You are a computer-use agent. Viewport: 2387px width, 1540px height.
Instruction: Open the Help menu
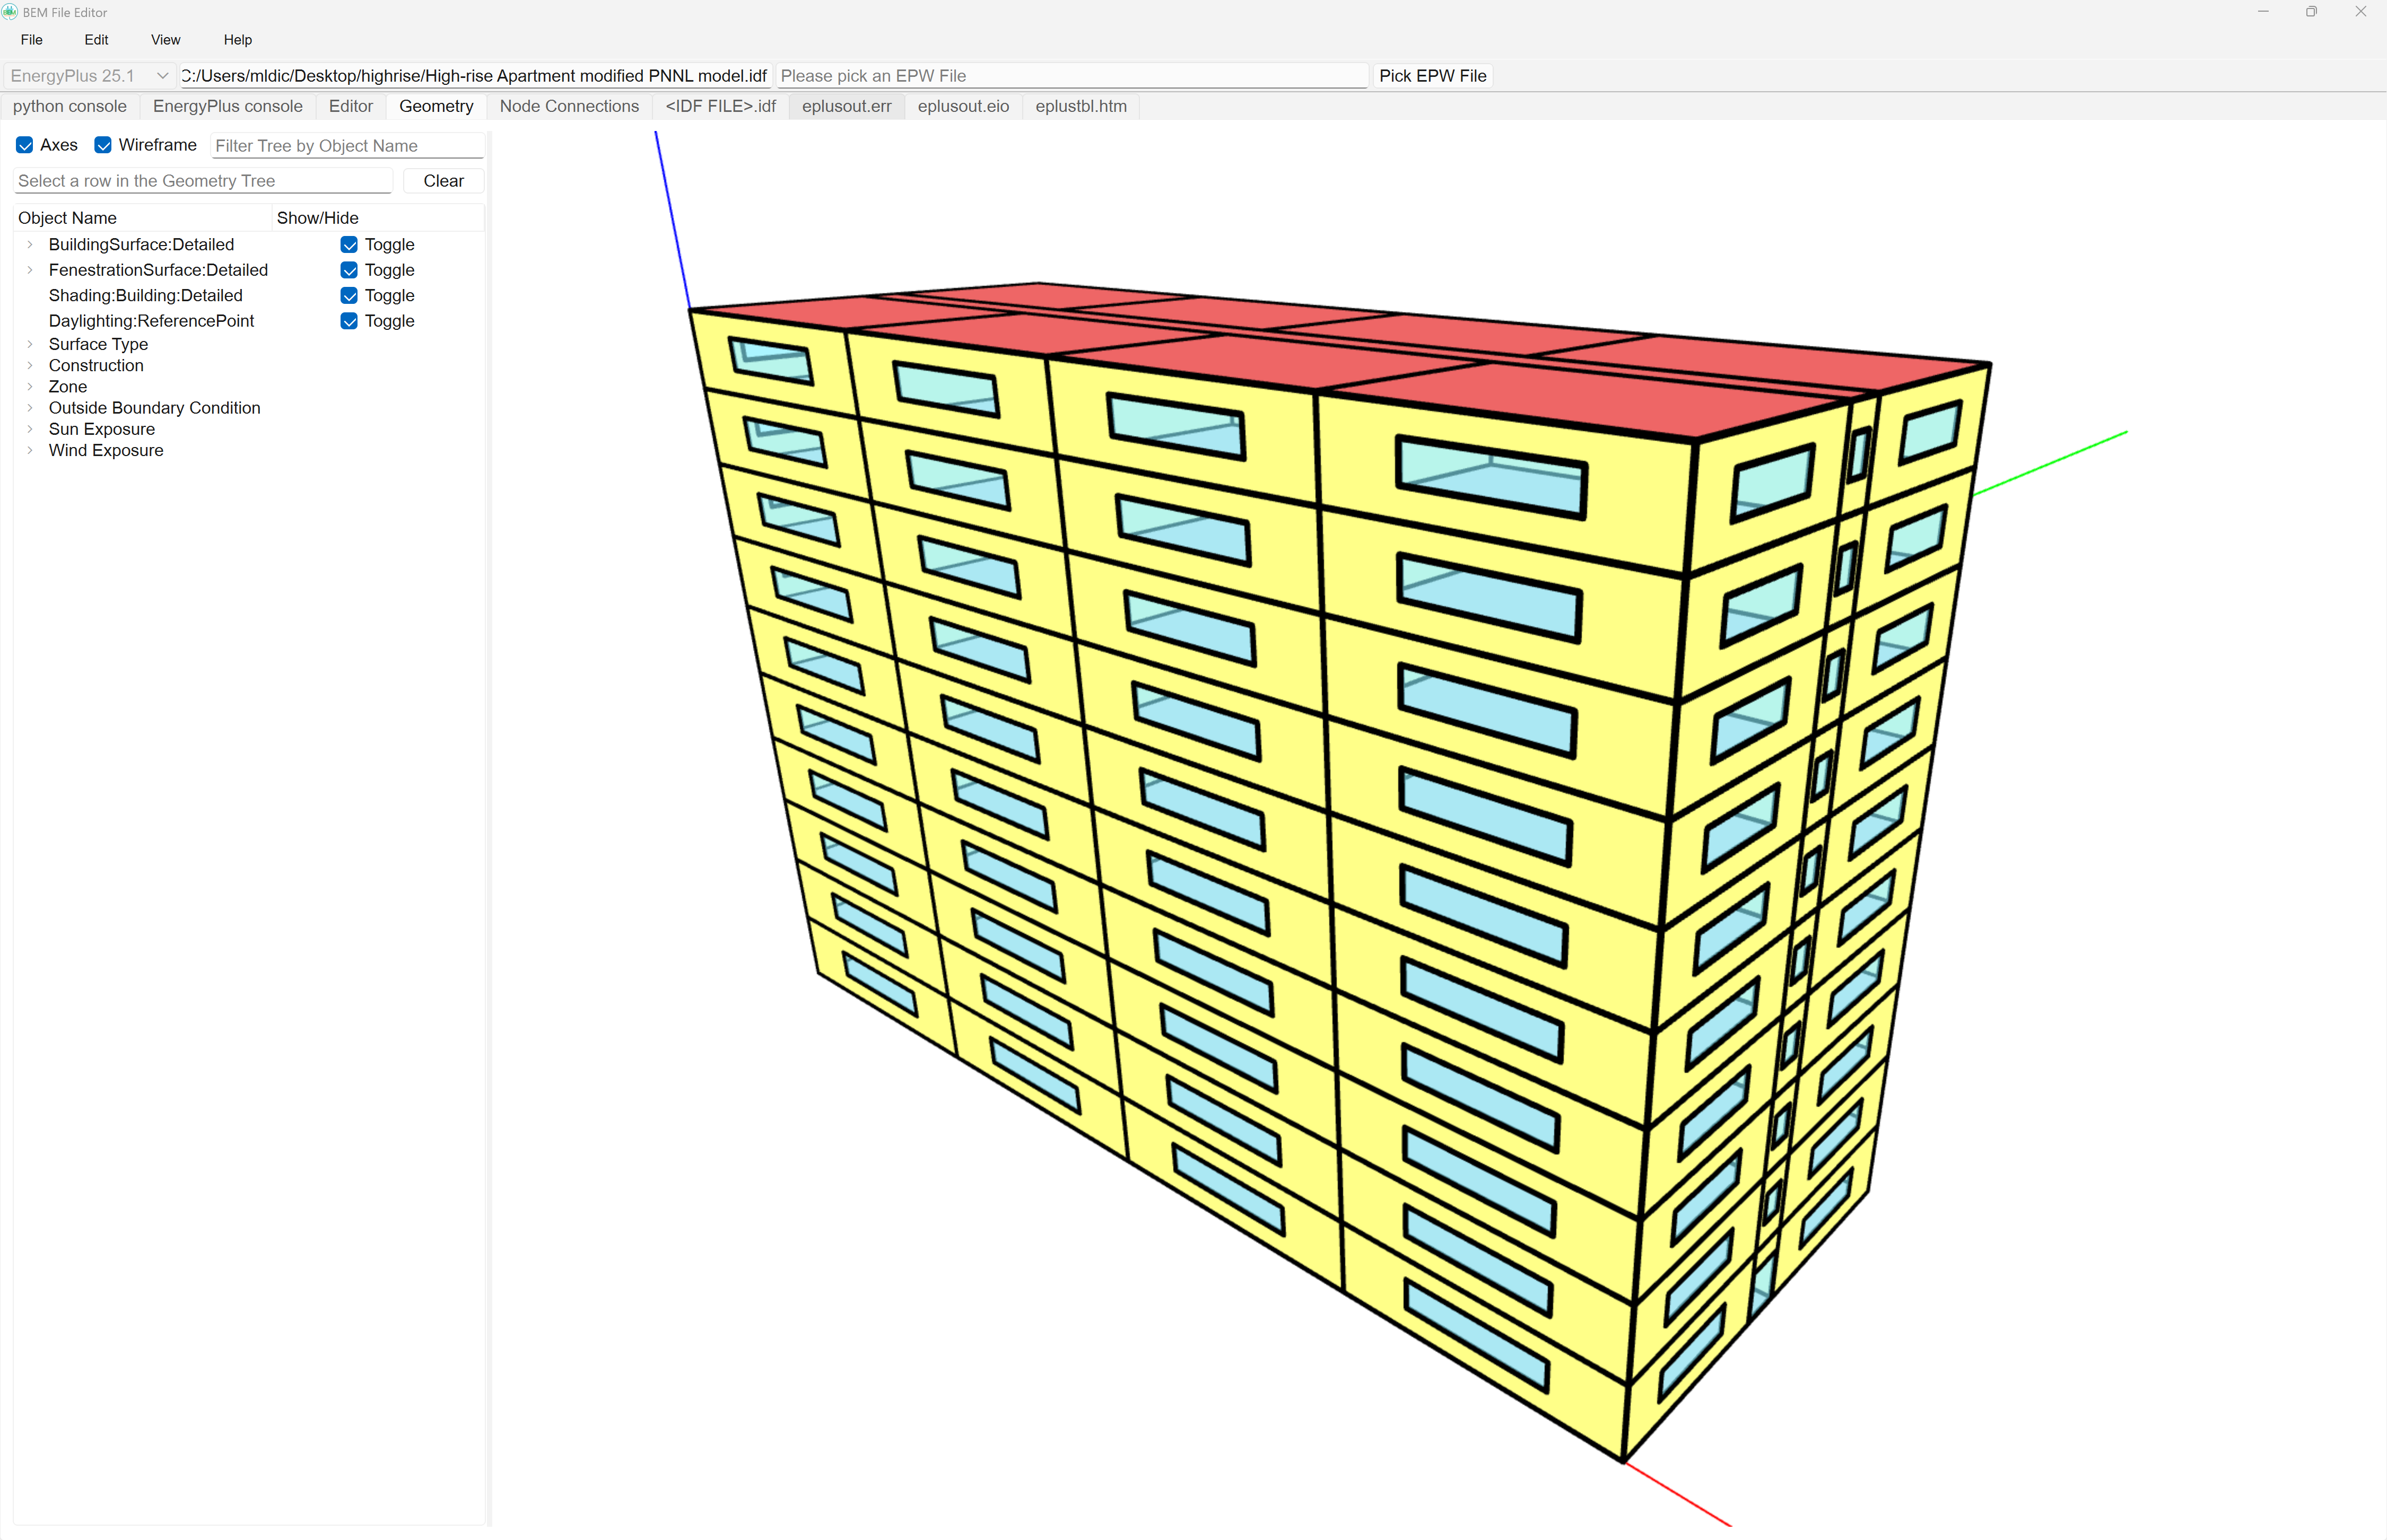pyautogui.click(x=238, y=40)
